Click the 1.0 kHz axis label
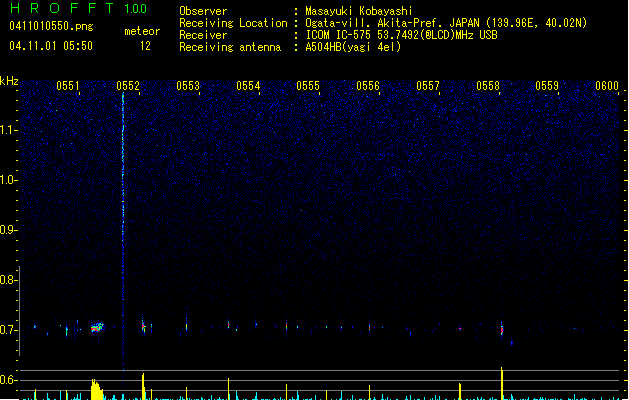 (8, 180)
